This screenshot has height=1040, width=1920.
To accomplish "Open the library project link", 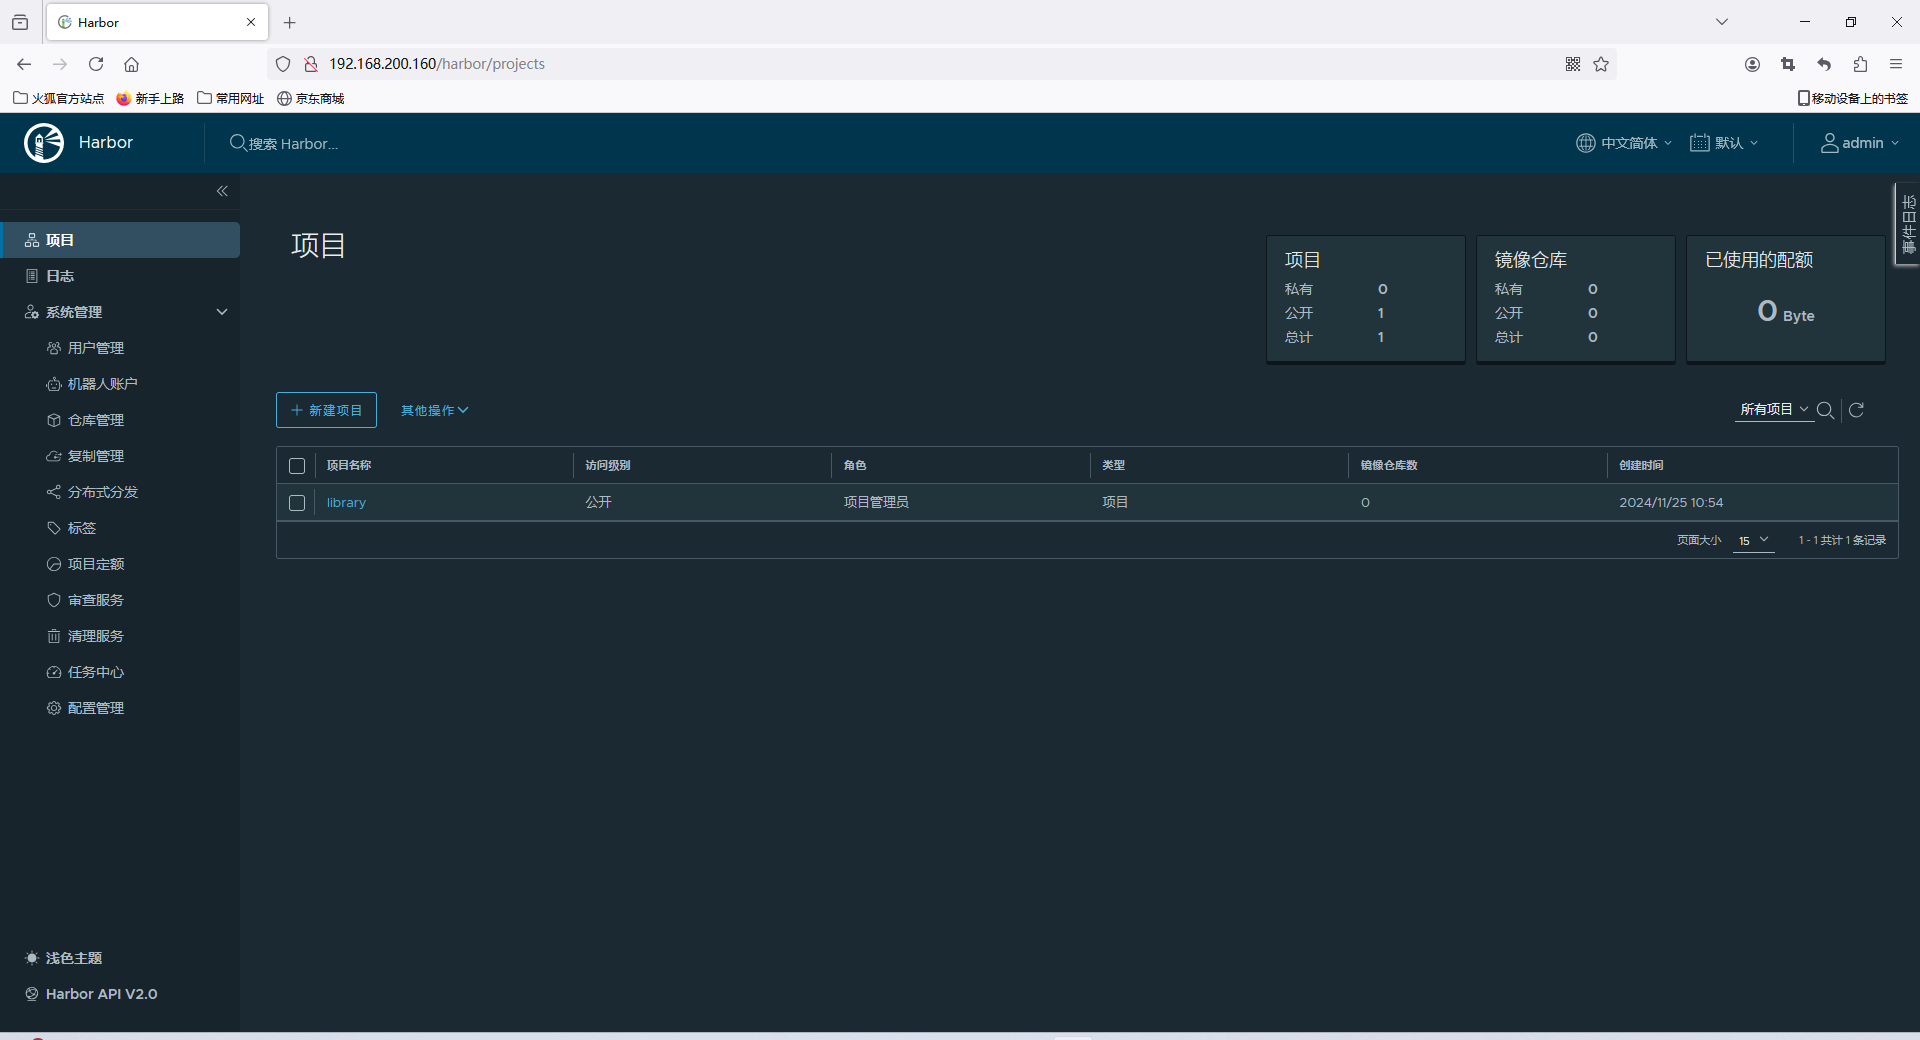I will tap(346, 503).
